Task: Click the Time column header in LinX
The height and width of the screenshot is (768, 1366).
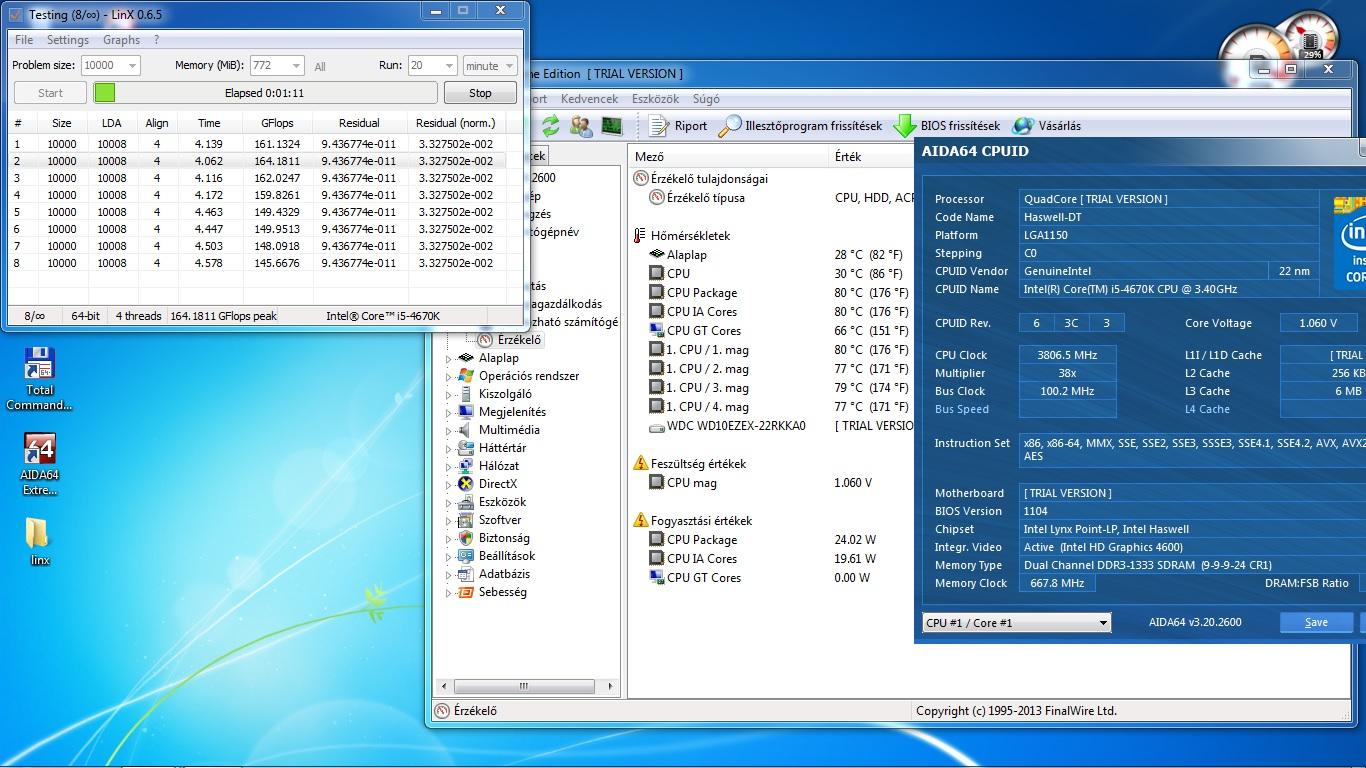Action: pyautogui.click(x=209, y=123)
